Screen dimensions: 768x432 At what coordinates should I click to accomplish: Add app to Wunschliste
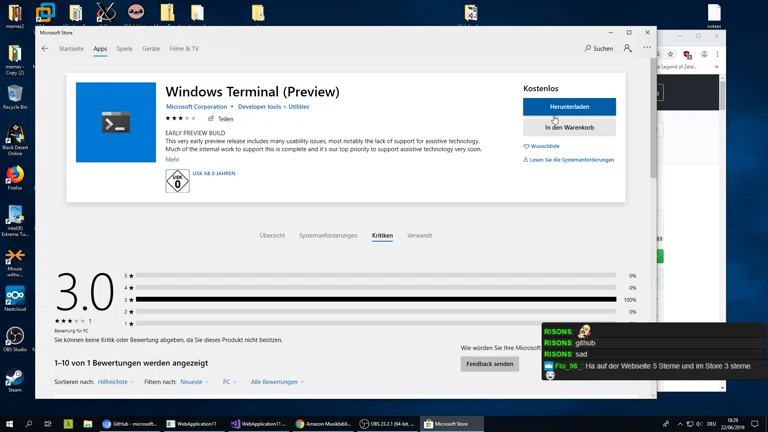click(542, 146)
